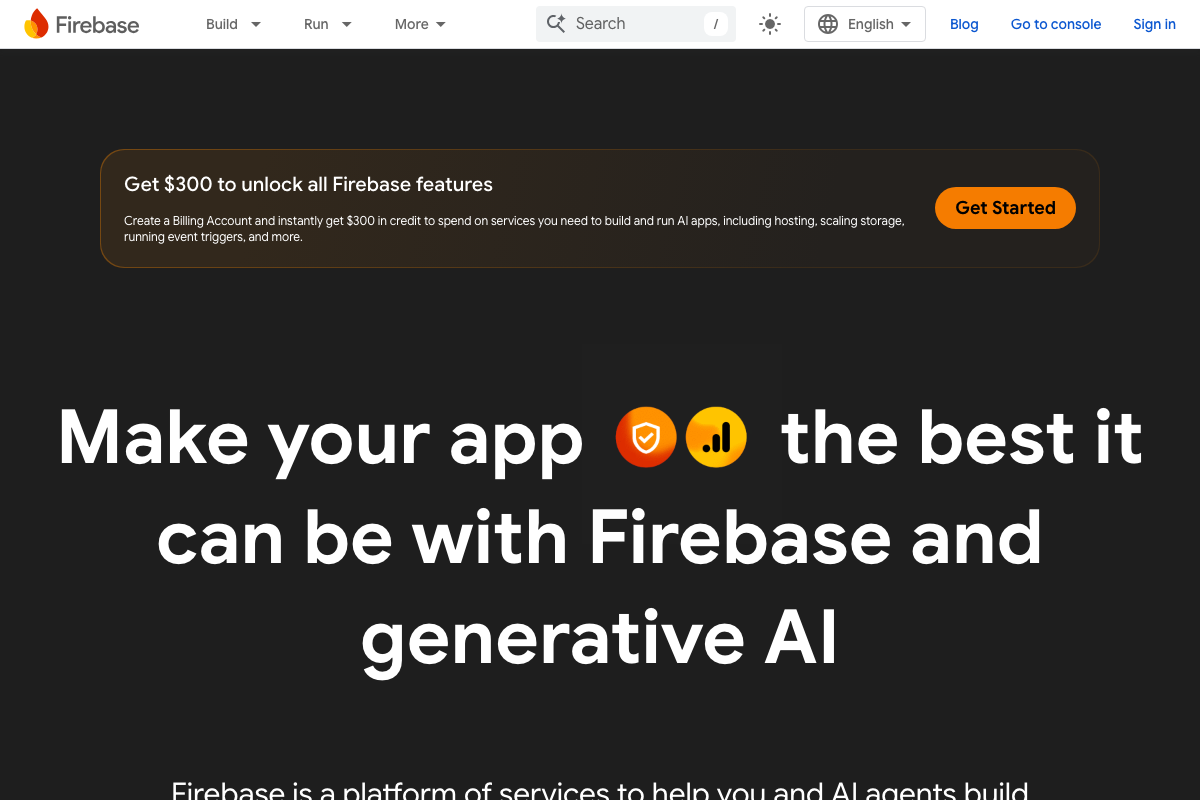
Task: Click the search sparkle magnifier icon
Action: coord(556,23)
